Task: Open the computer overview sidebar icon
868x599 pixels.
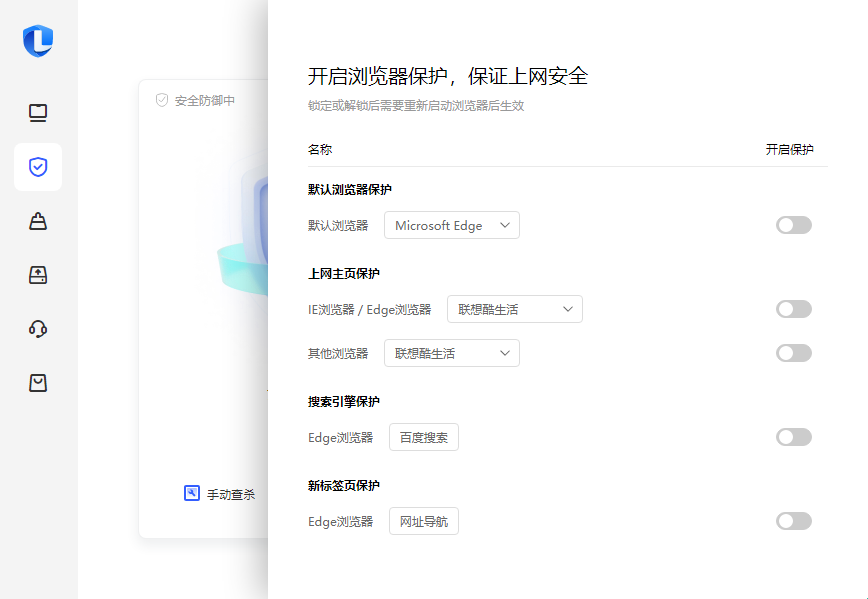Action: (x=38, y=113)
